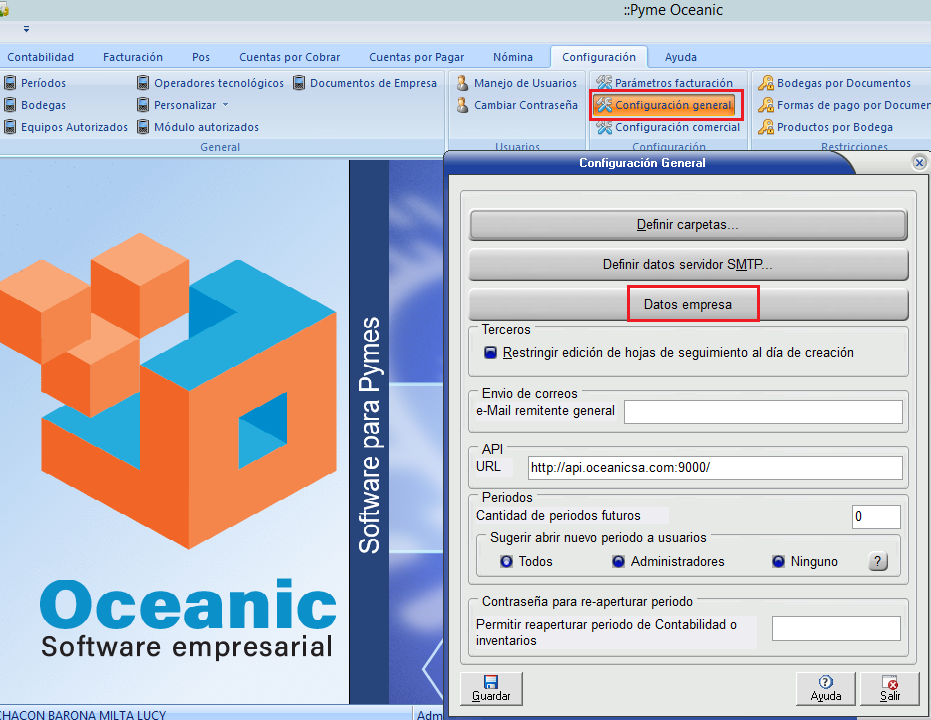Expand the quick access toolbar arrow
Screen dimensions: 931x720
pyautogui.click(x=26, y=29)
